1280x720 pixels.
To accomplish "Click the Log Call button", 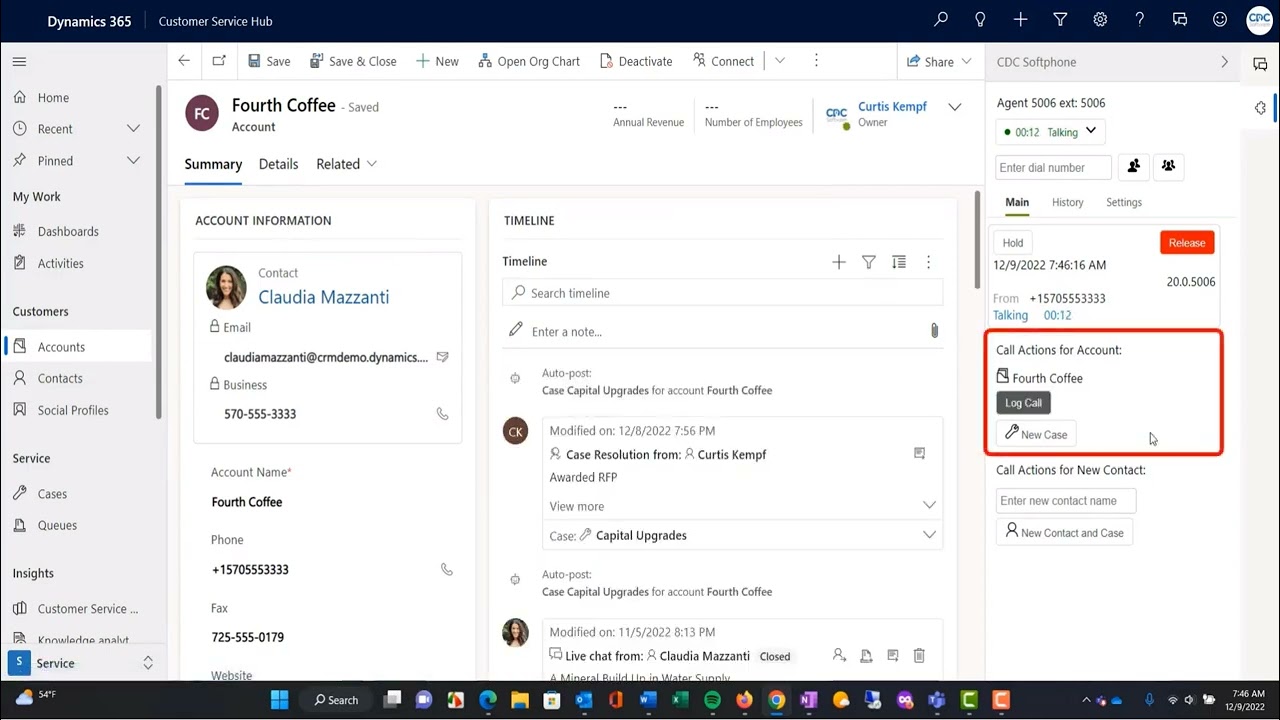I will pos(1023,403).
